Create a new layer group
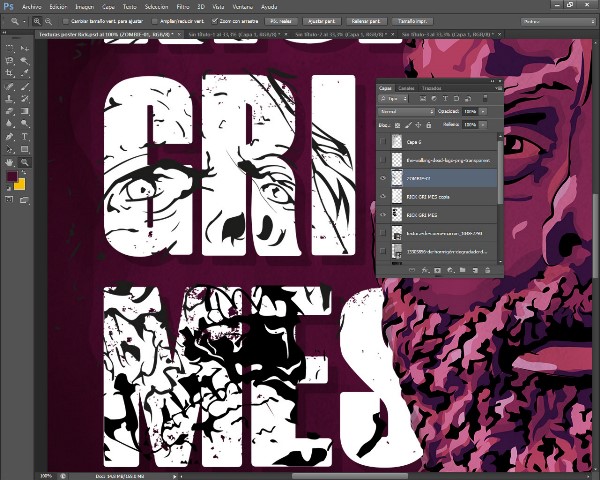The image size is (600, 480). pos(463,270)
